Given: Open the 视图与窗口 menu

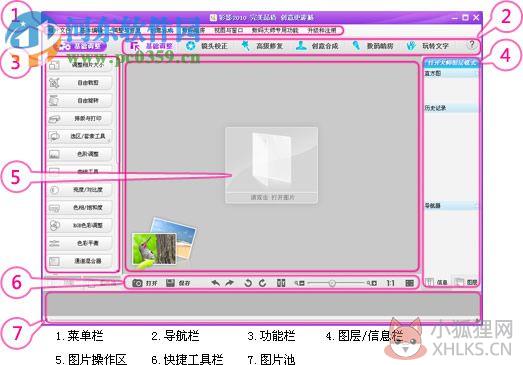Looking at the screenshot, I should pyautogui.click(x=229, y=30).
